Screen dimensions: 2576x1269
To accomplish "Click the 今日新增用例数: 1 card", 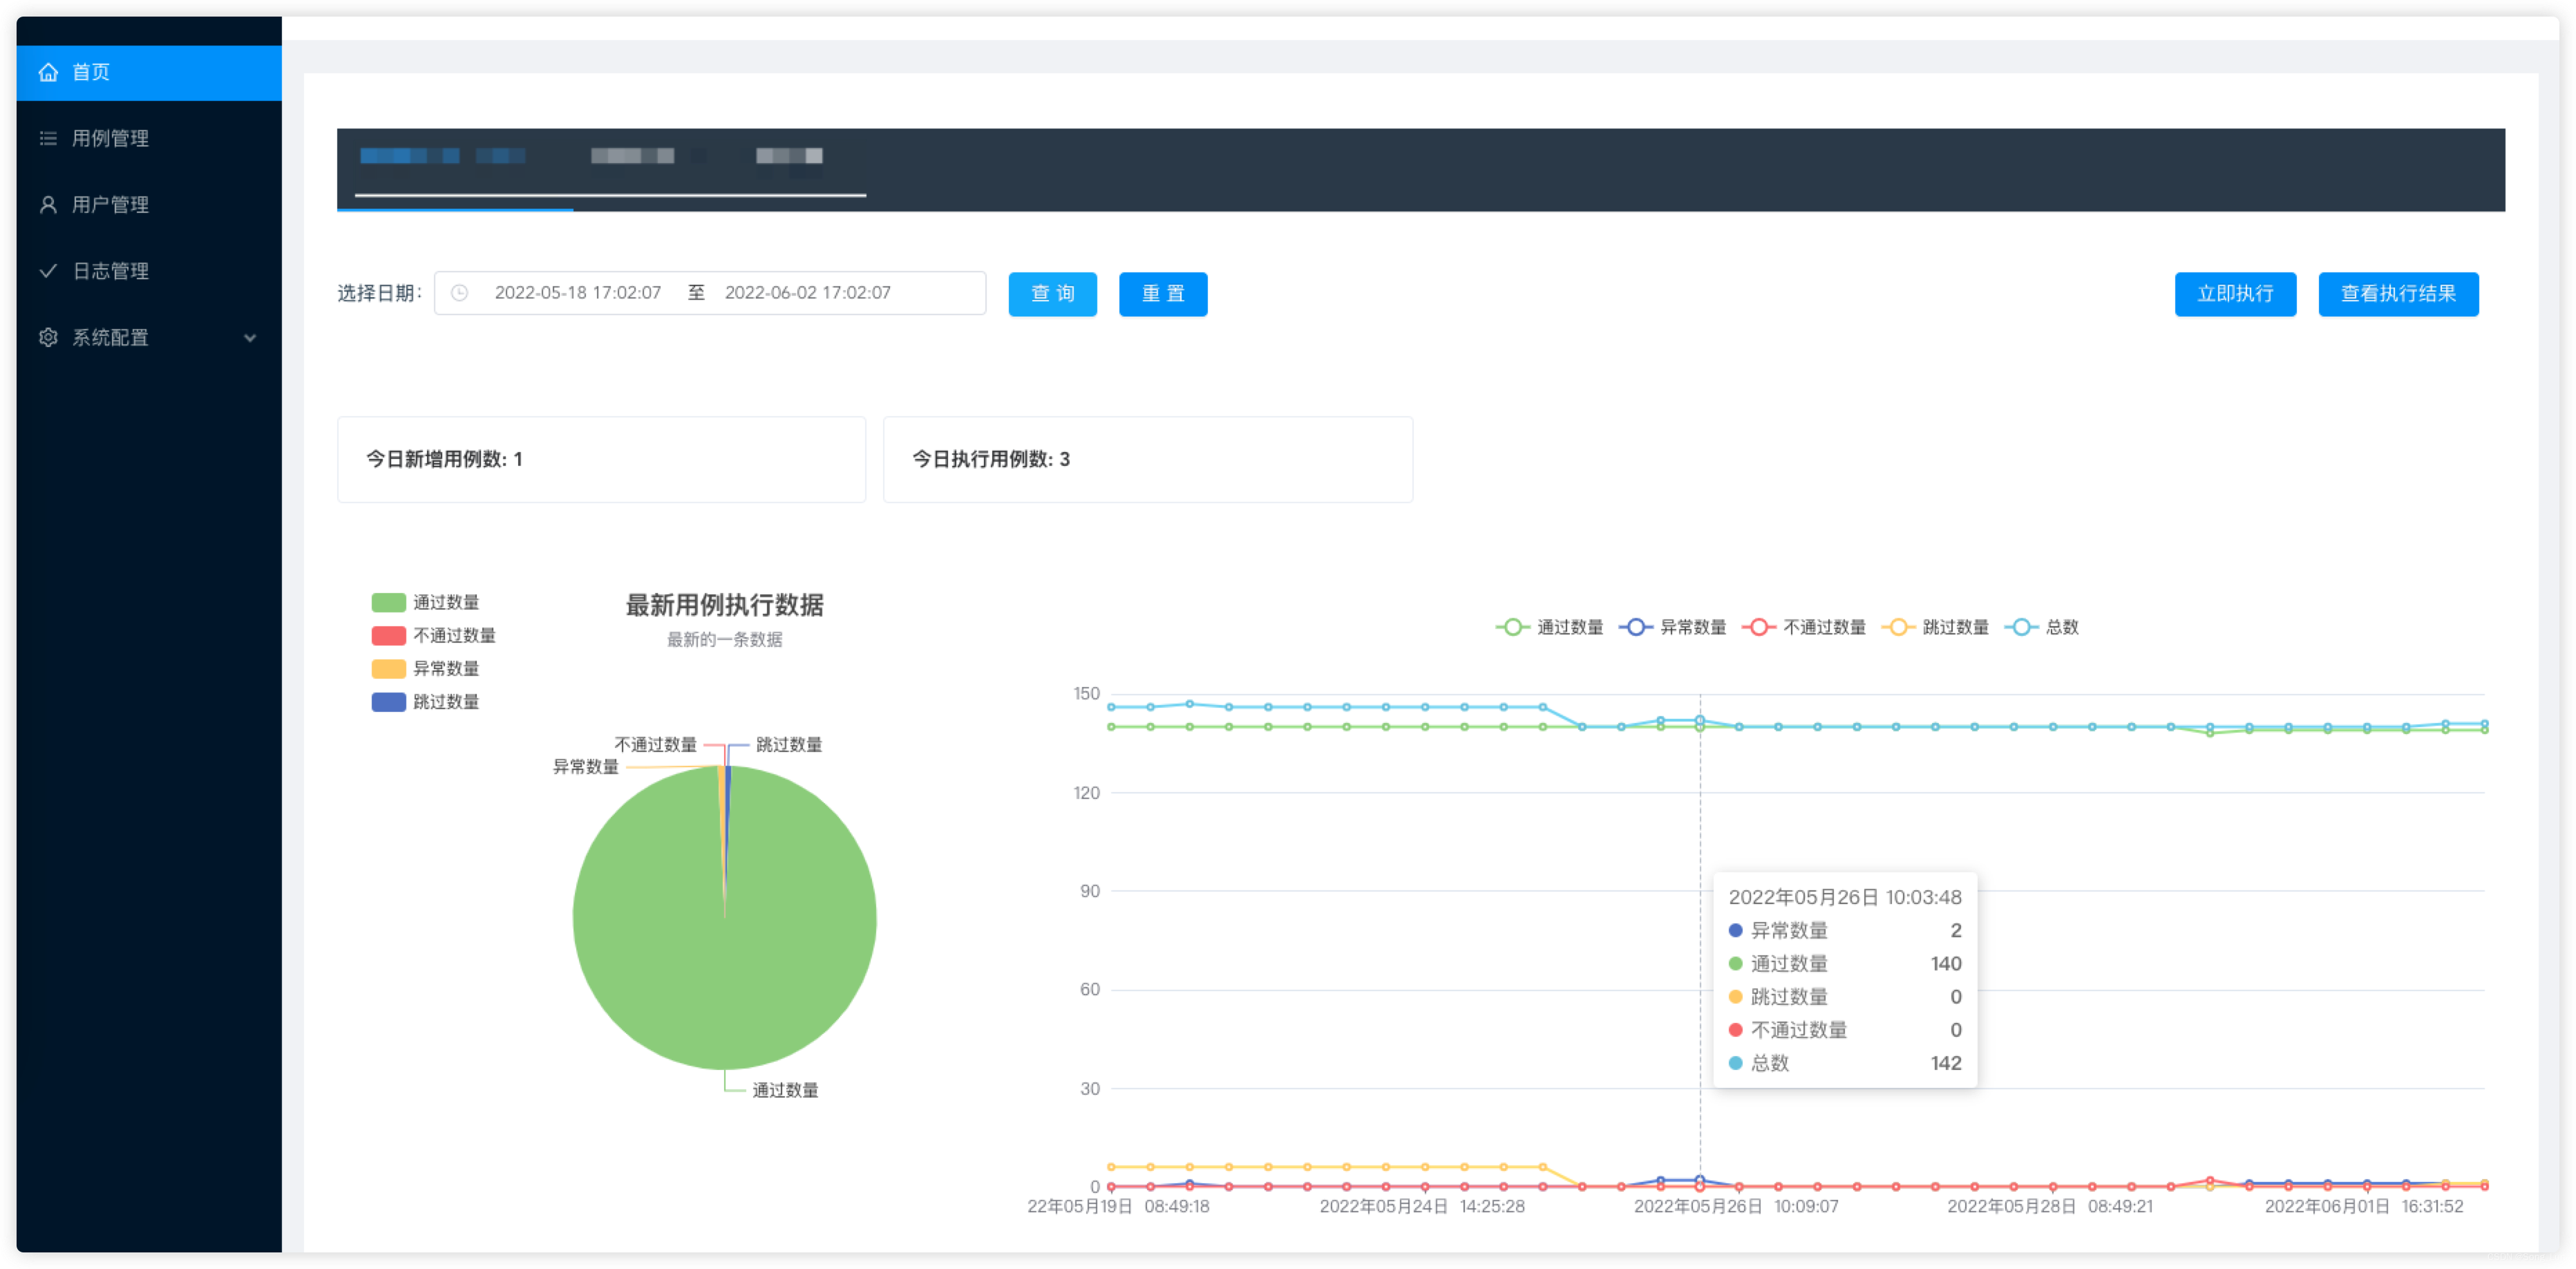I will (601, 459).
